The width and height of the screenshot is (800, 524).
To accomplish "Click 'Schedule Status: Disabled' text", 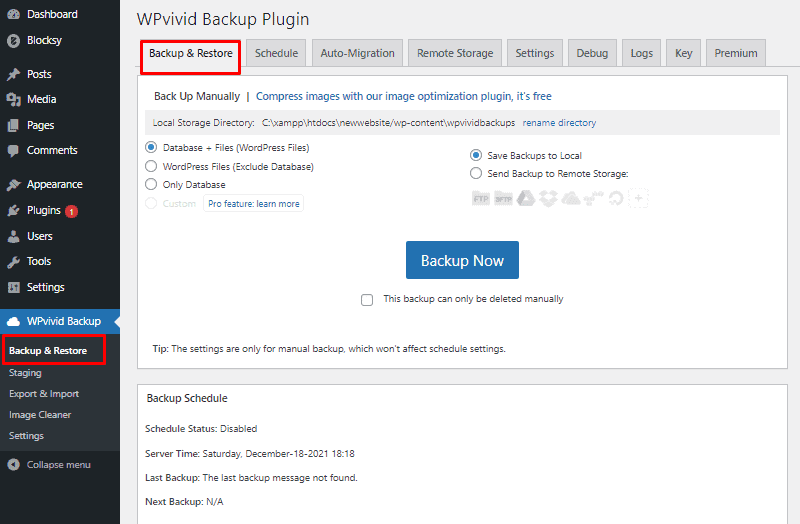I will click(x=201, y=429).
